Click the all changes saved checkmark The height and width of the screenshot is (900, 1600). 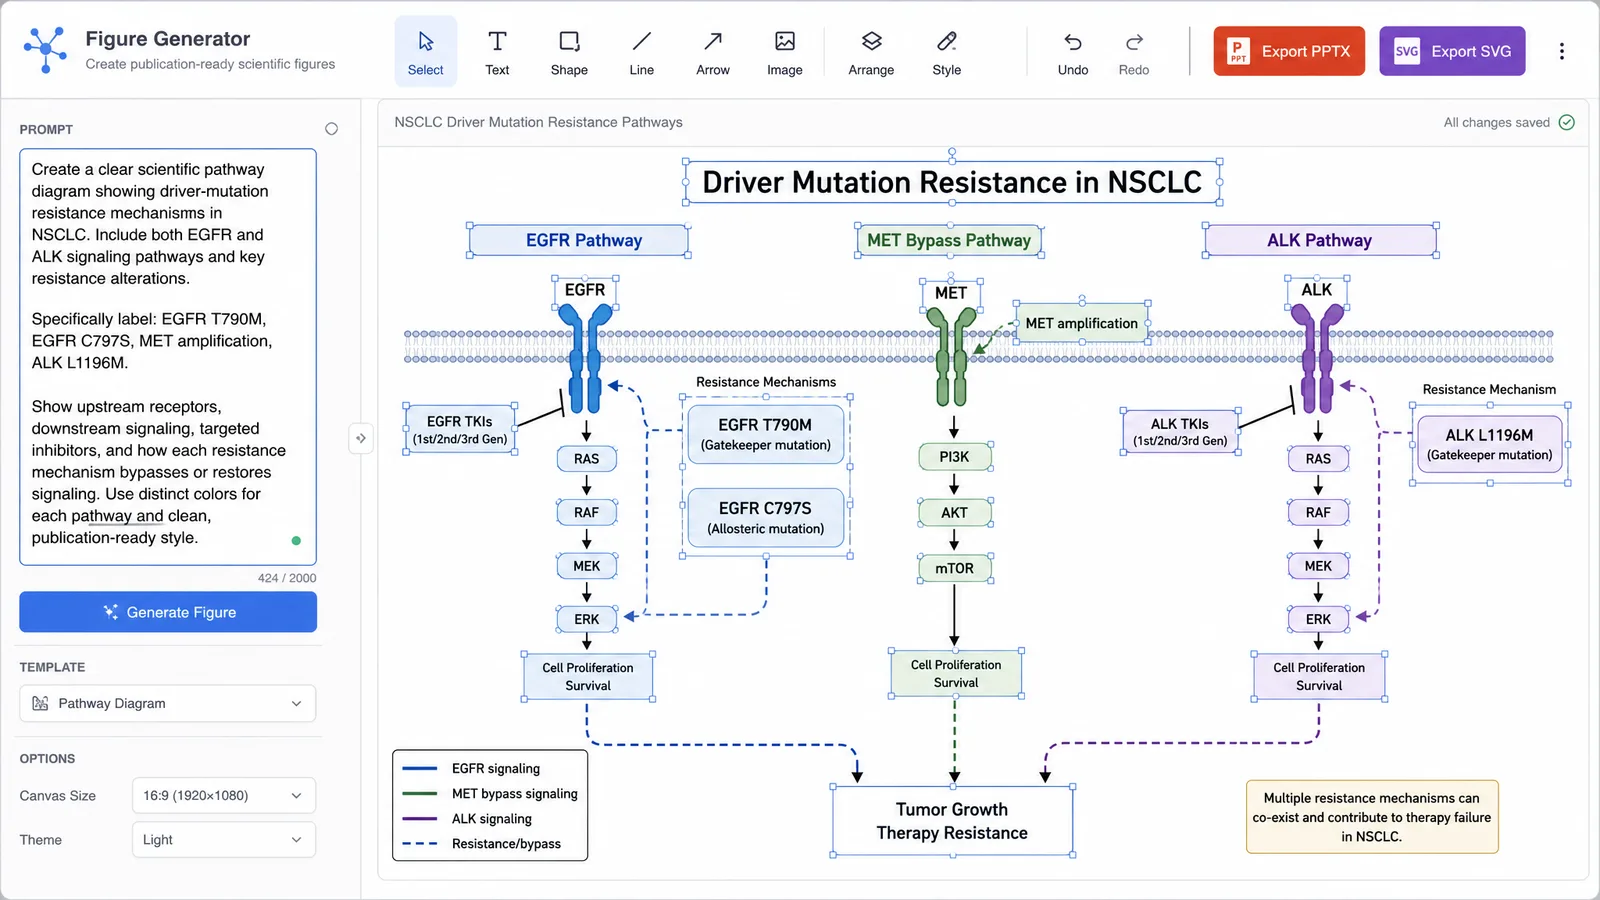click(x=1567, y=122)
